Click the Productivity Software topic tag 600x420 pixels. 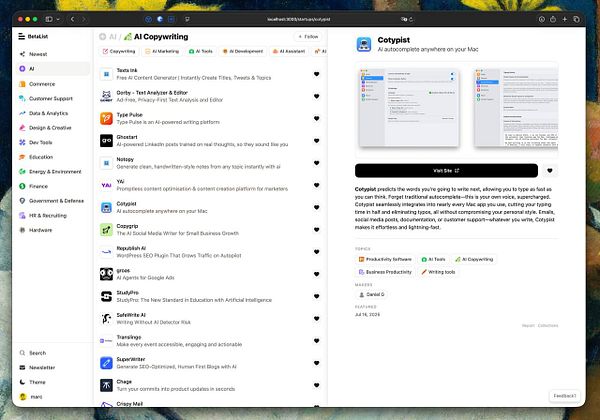pos(385,259)
